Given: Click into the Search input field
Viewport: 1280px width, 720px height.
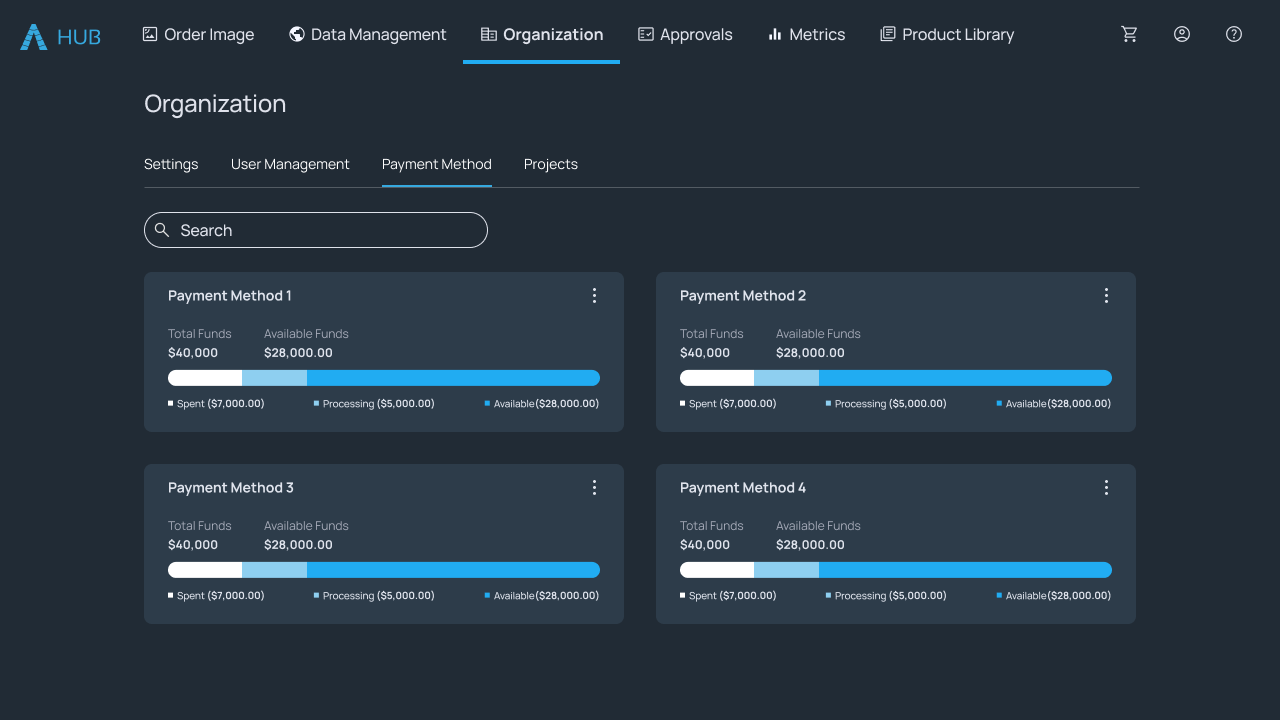Looking at the screenshot, I should [330, 230].
